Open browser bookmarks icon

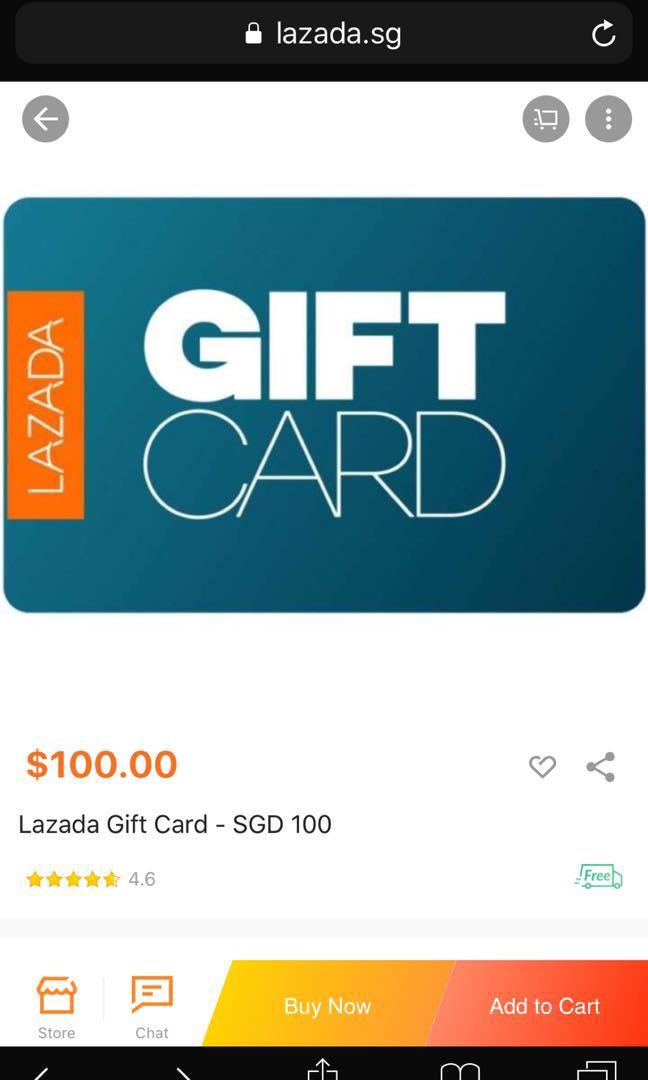pyautogui.click(x=459, y=1071)
